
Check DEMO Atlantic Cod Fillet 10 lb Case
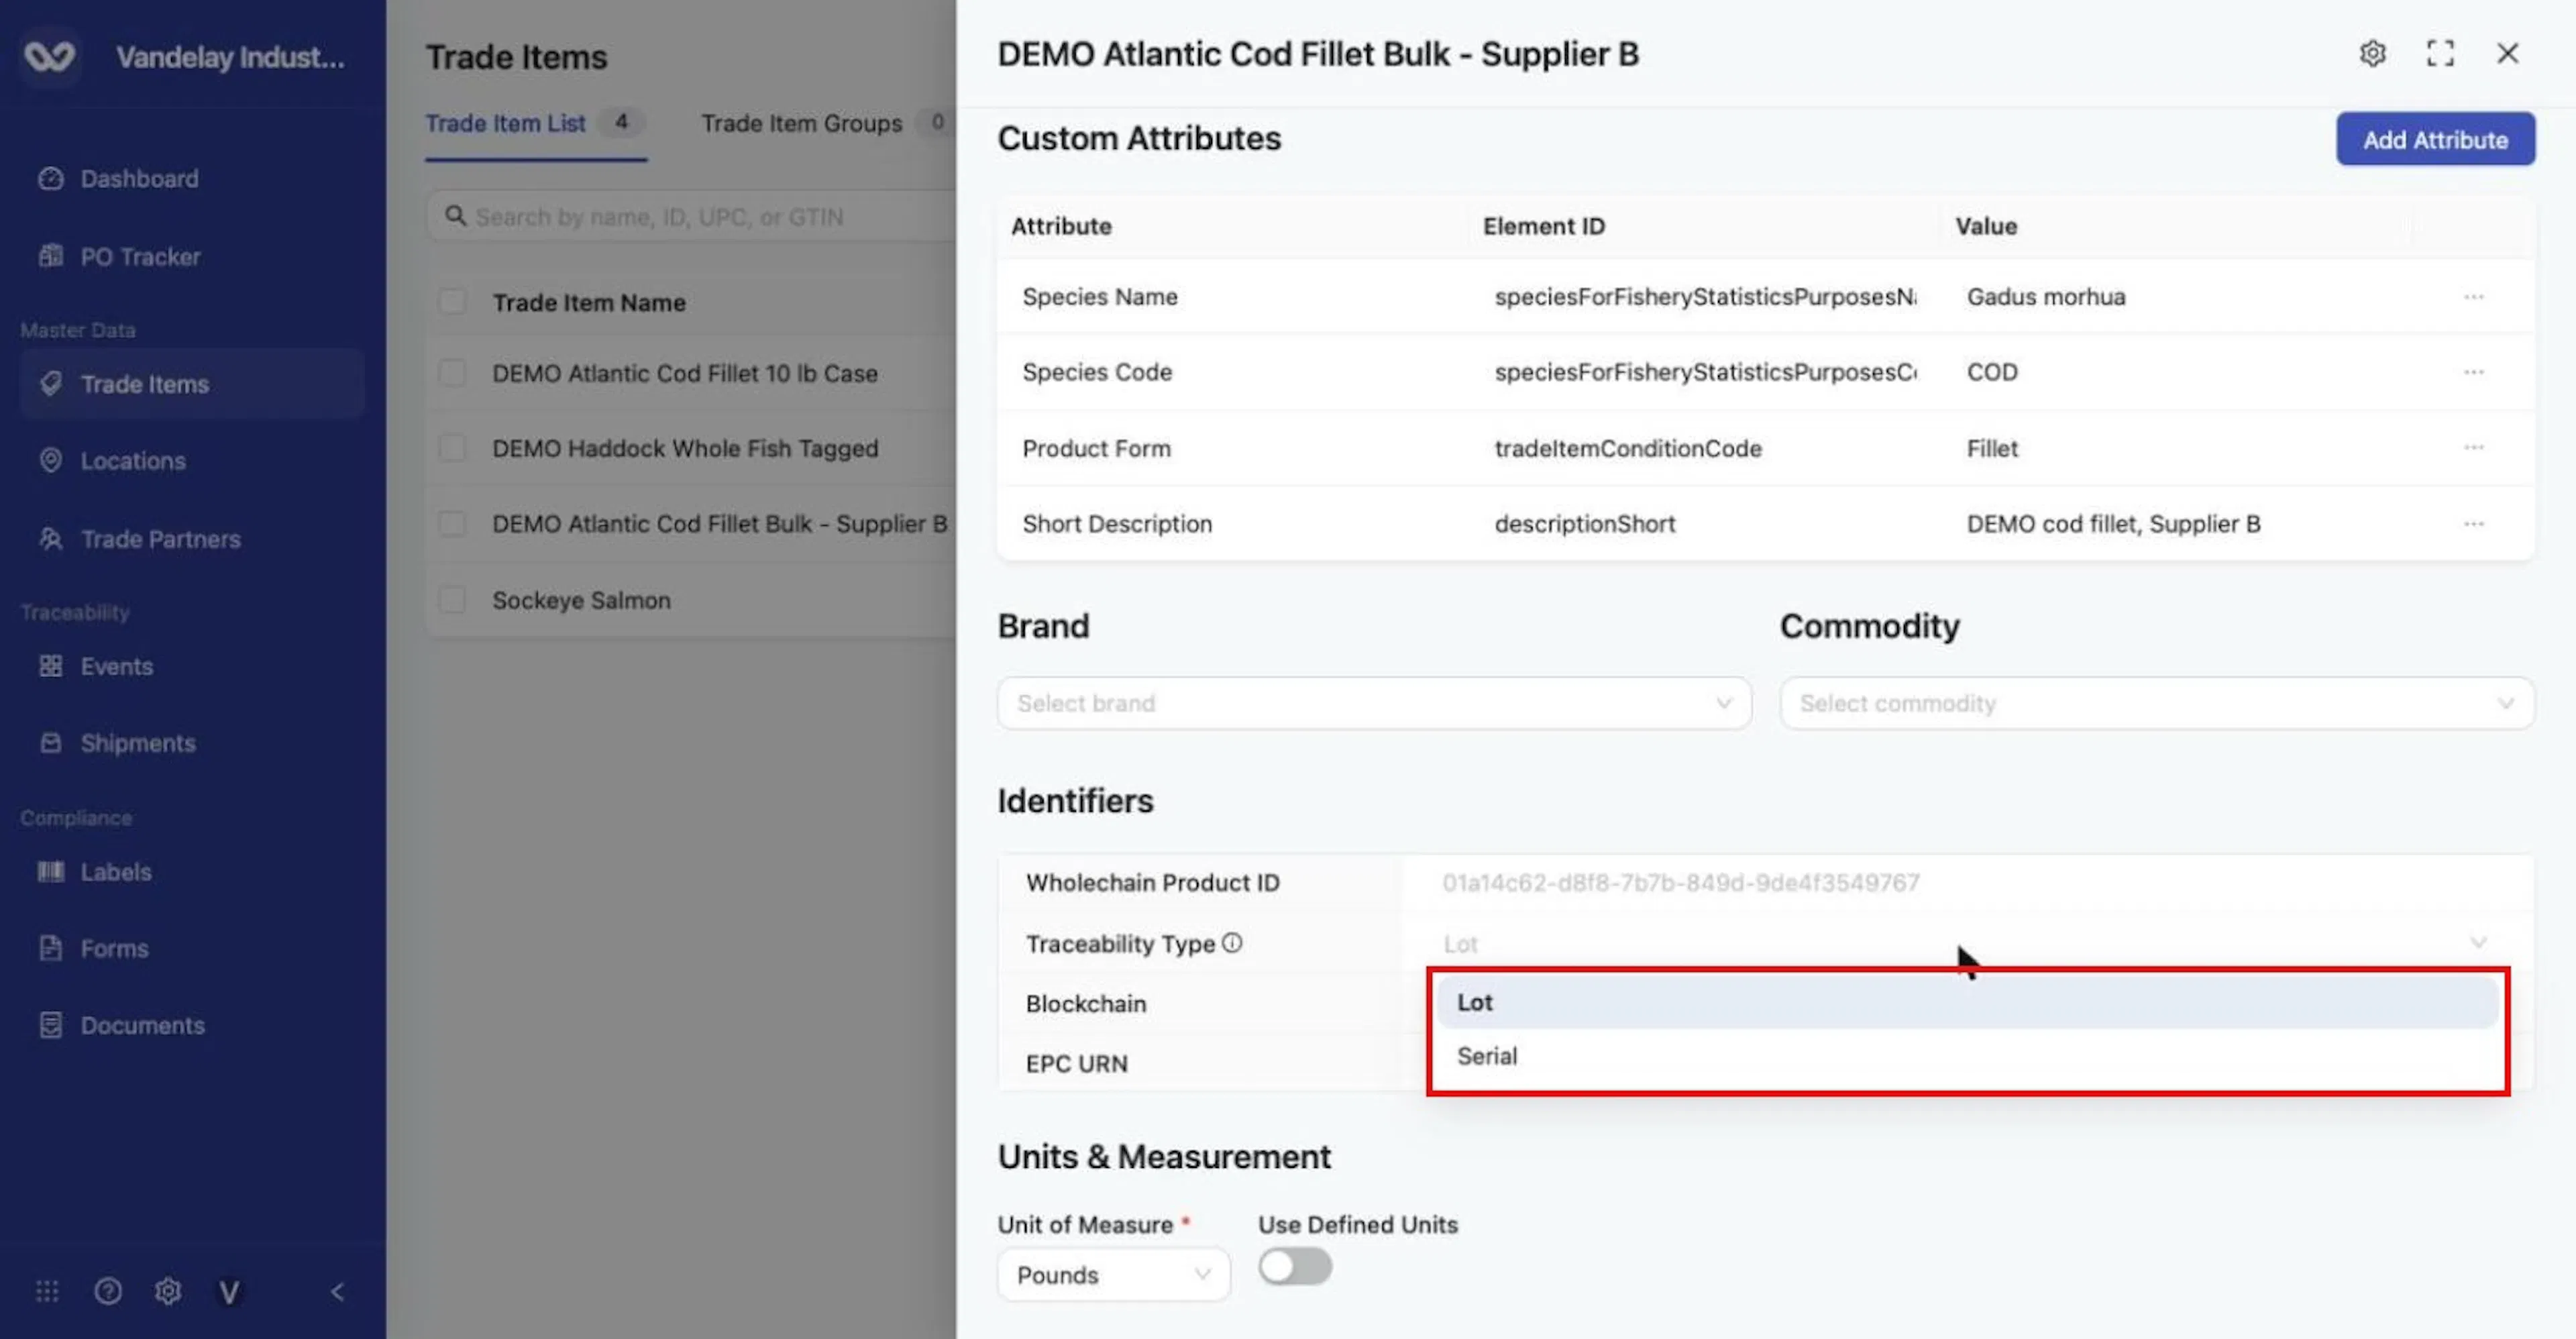[x=452, y=372]
